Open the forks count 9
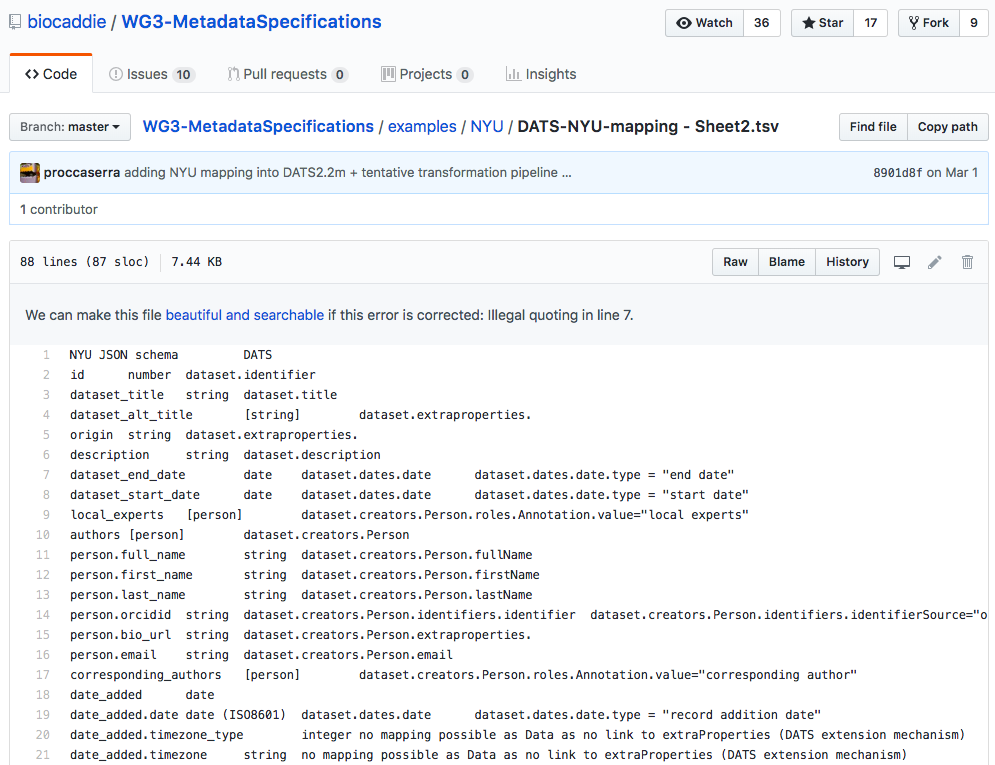Screen dimensions: 995x765 (973, 23)
